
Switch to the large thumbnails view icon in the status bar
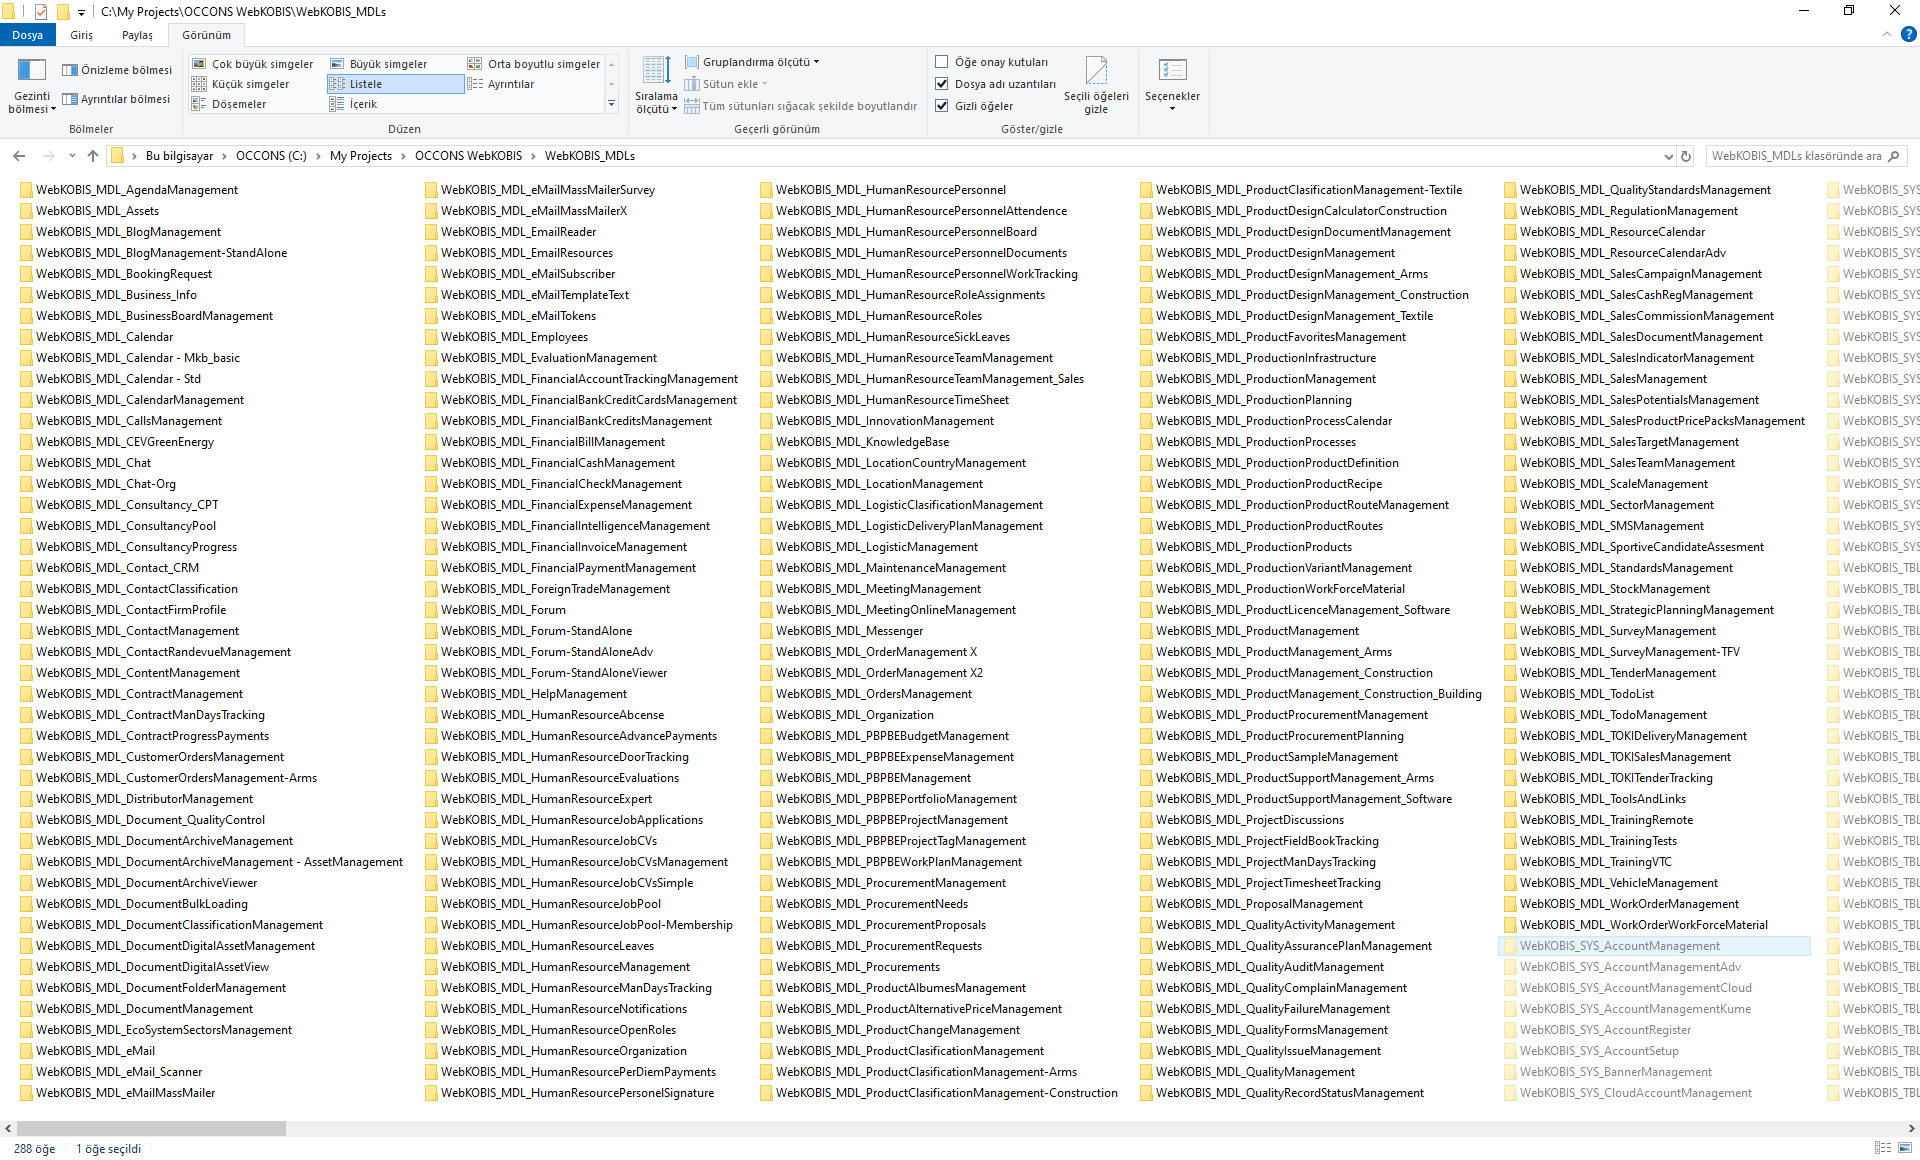1906,1148
